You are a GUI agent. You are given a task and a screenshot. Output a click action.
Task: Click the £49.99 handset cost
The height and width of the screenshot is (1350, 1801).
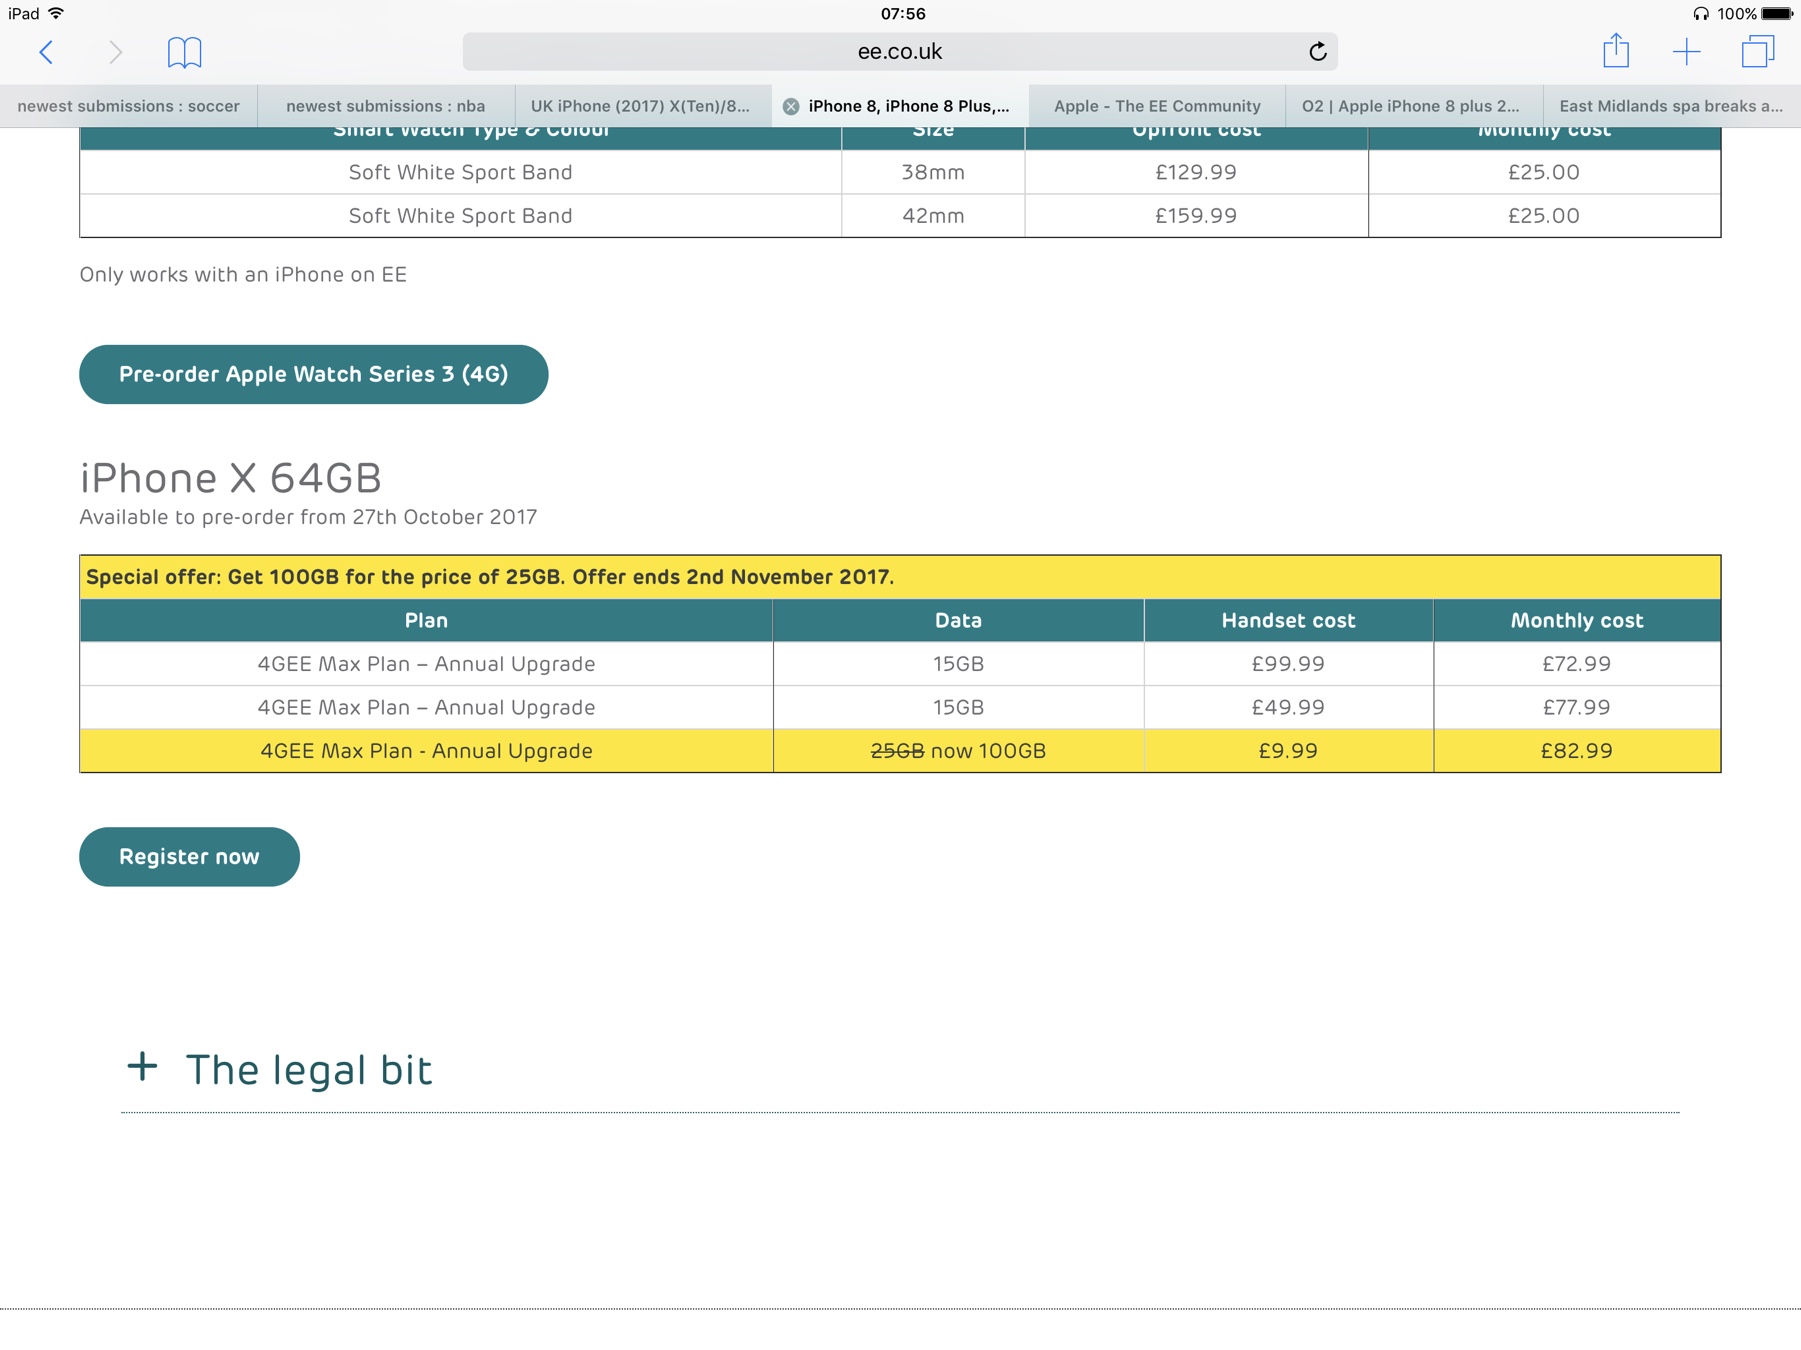(1288, 708)
